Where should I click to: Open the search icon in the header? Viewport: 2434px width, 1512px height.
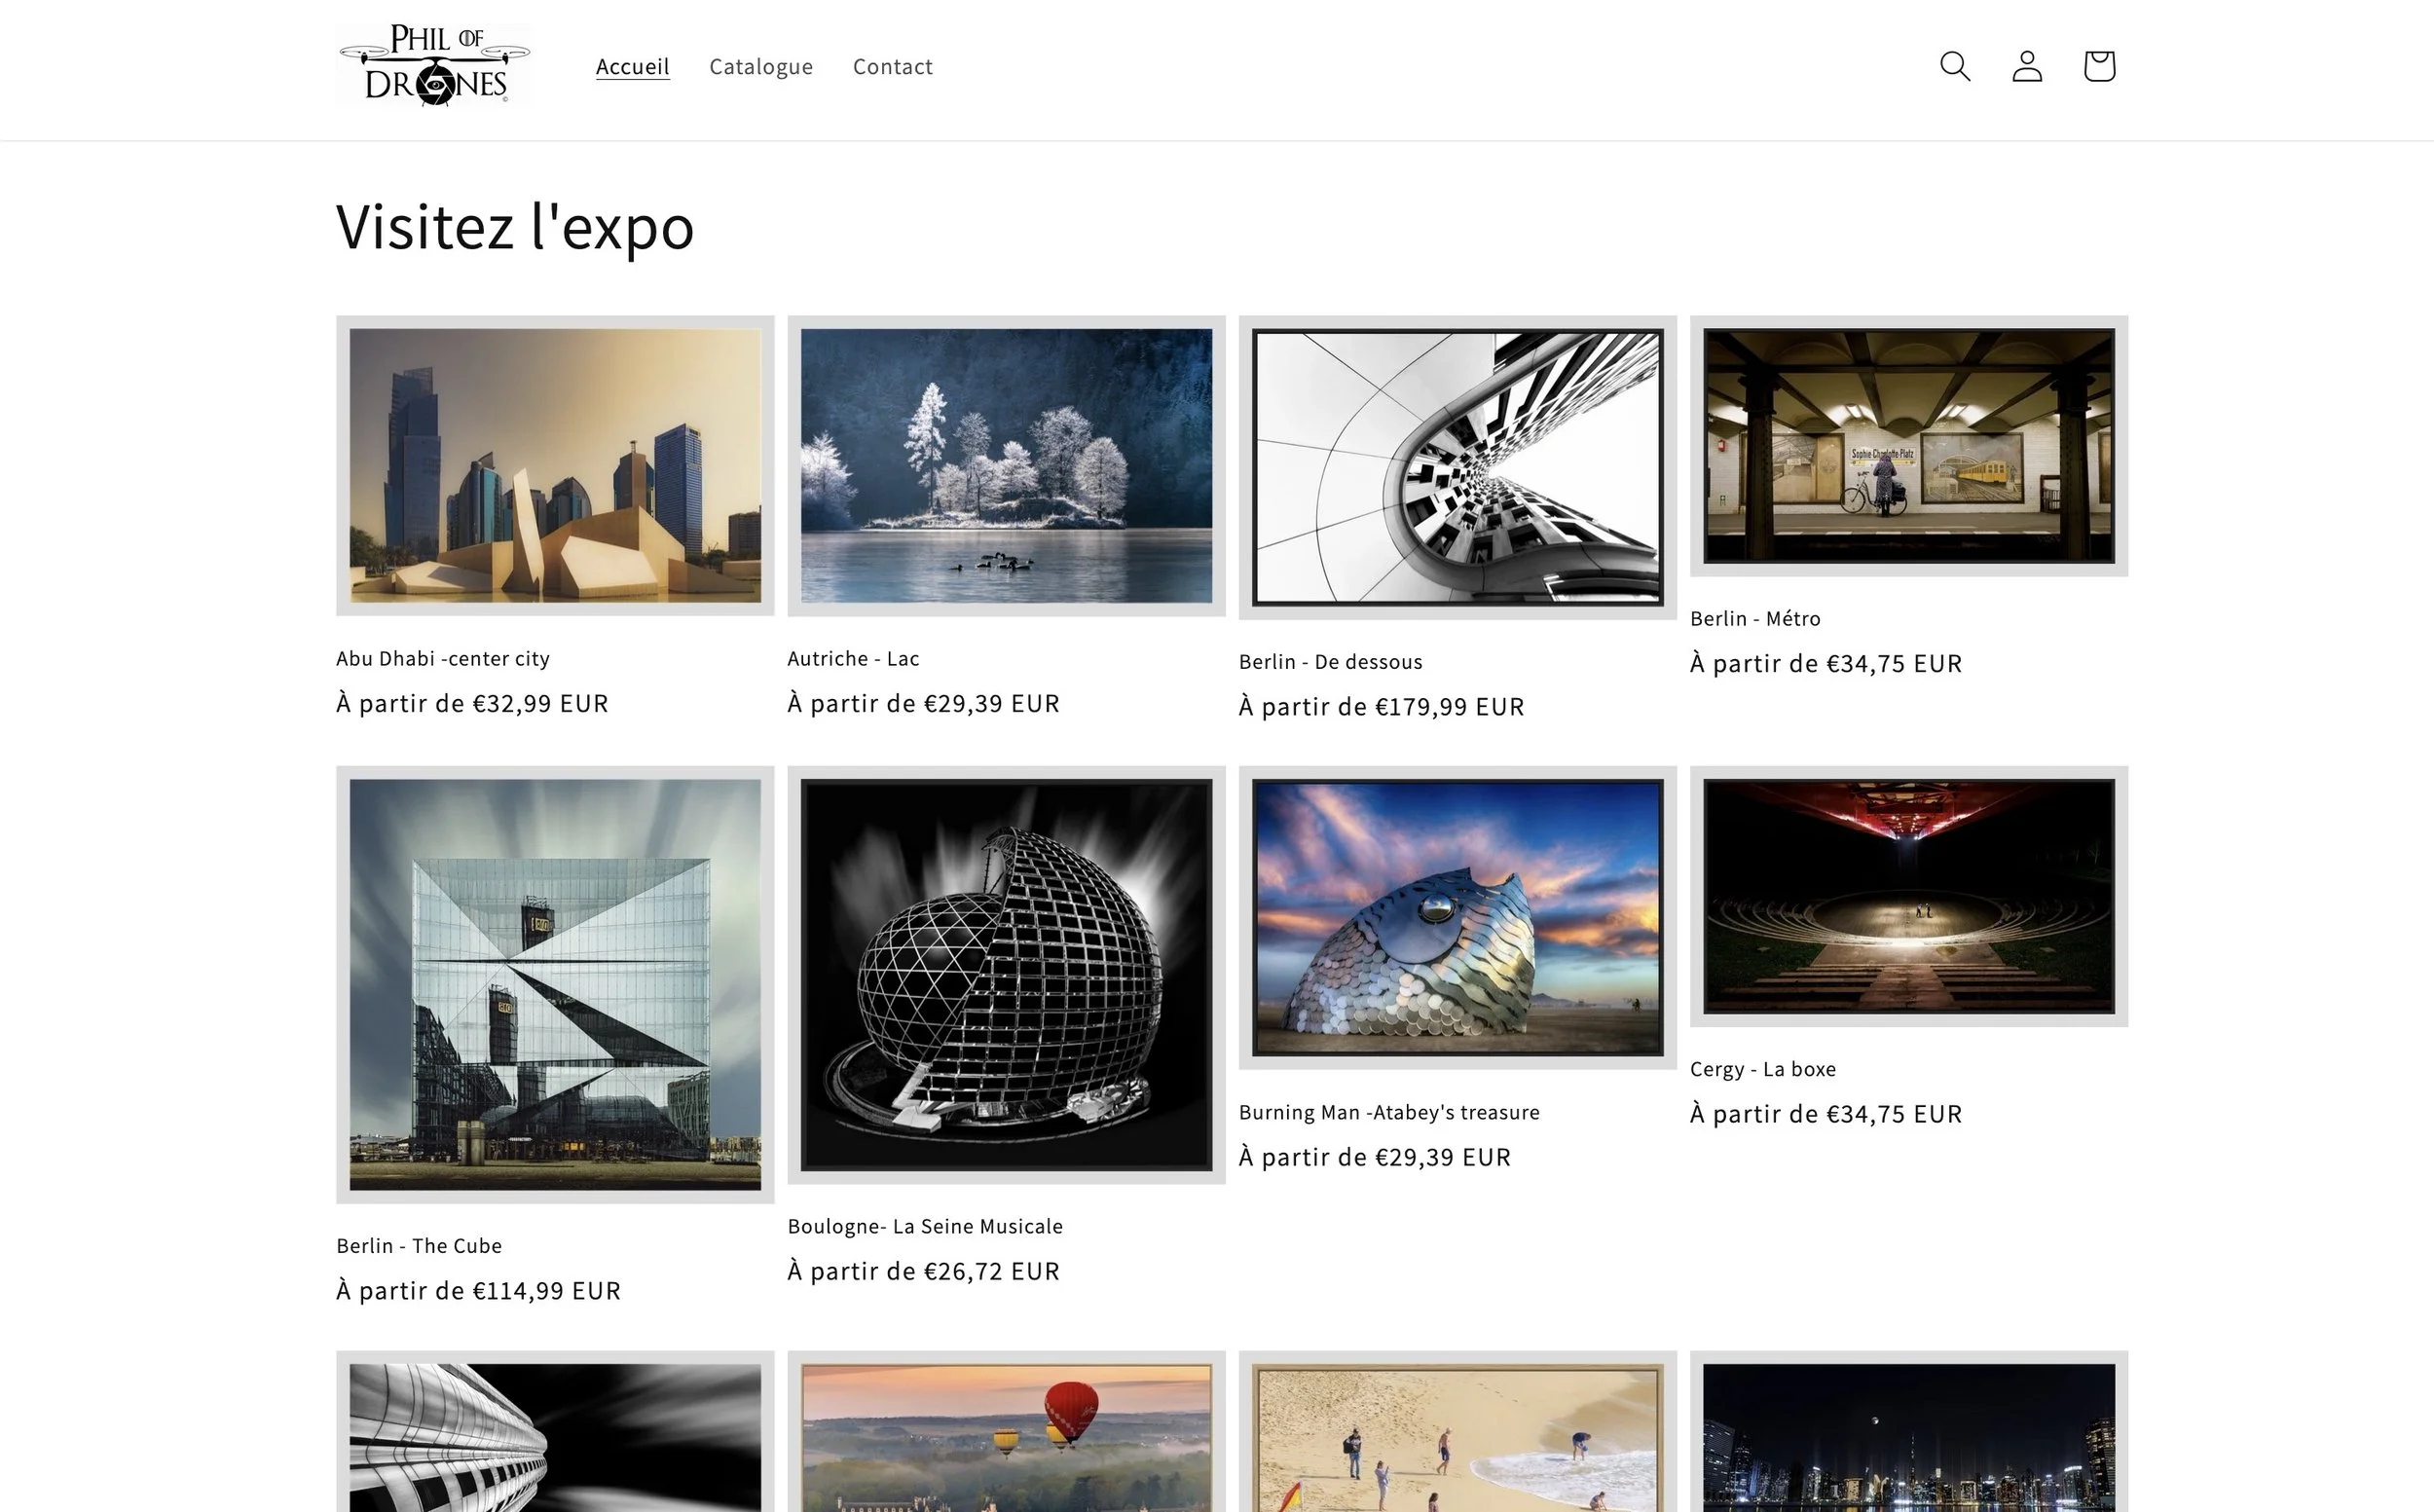coord(1954,66)
